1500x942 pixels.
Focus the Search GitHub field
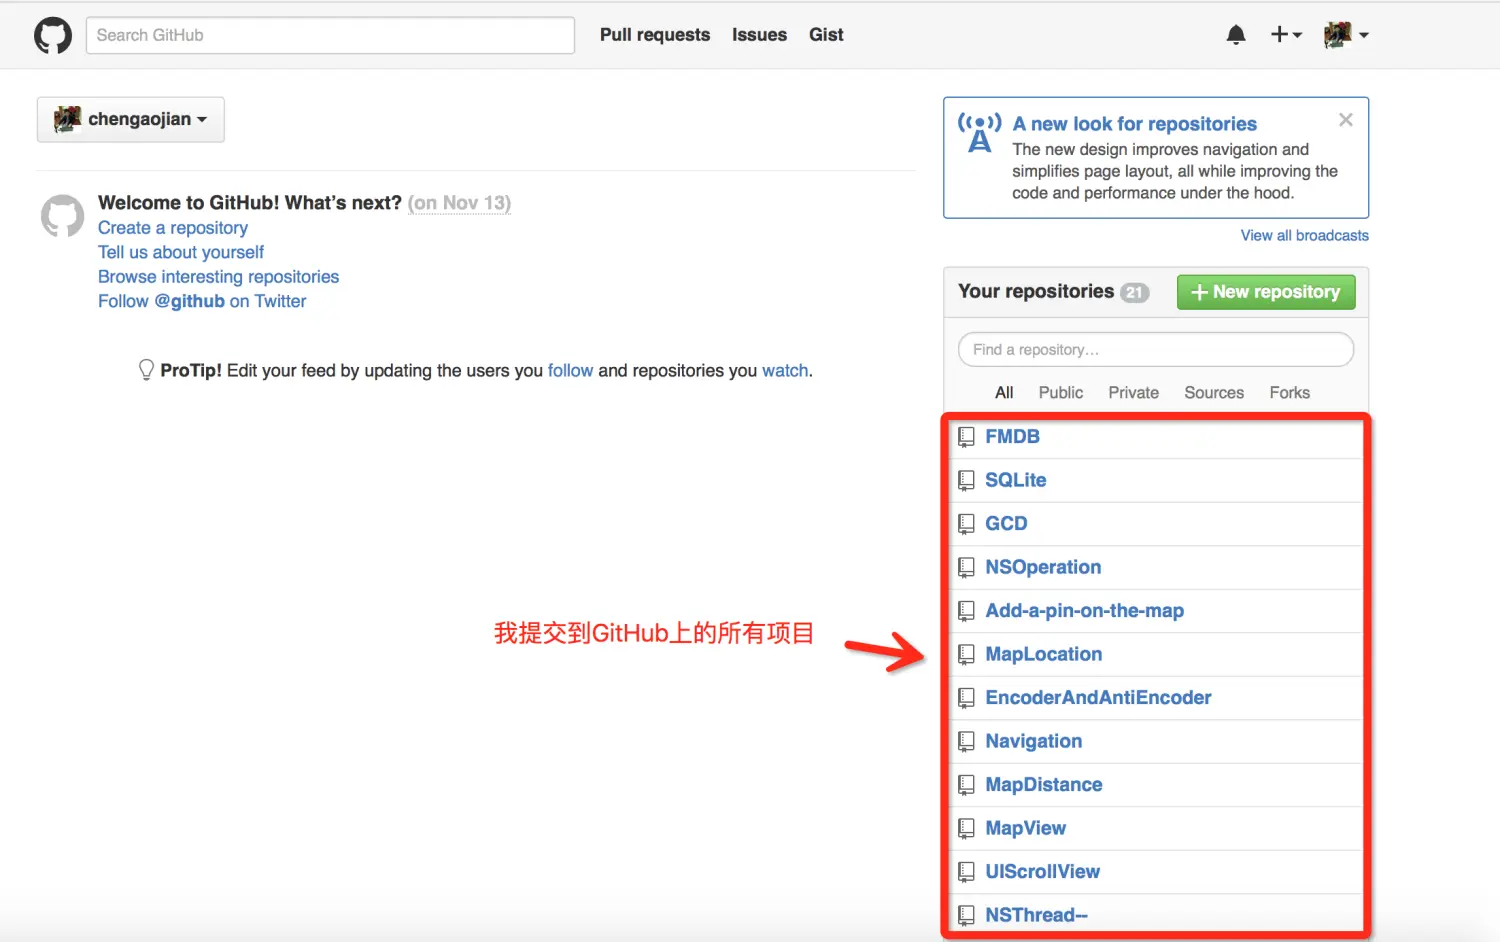(330, 35)
